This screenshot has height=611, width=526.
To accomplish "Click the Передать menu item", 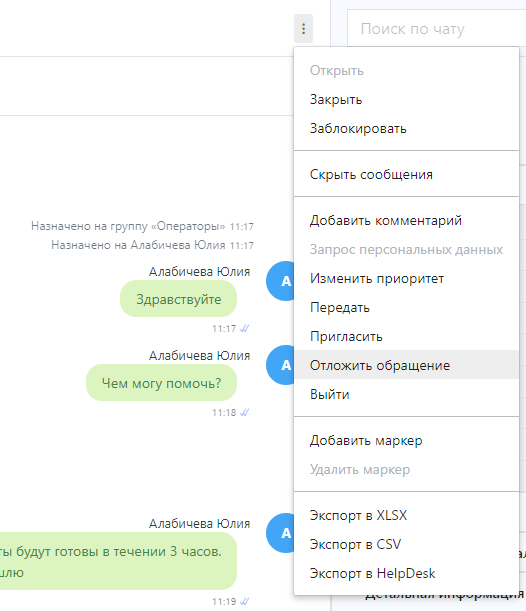I will point(406,307).
